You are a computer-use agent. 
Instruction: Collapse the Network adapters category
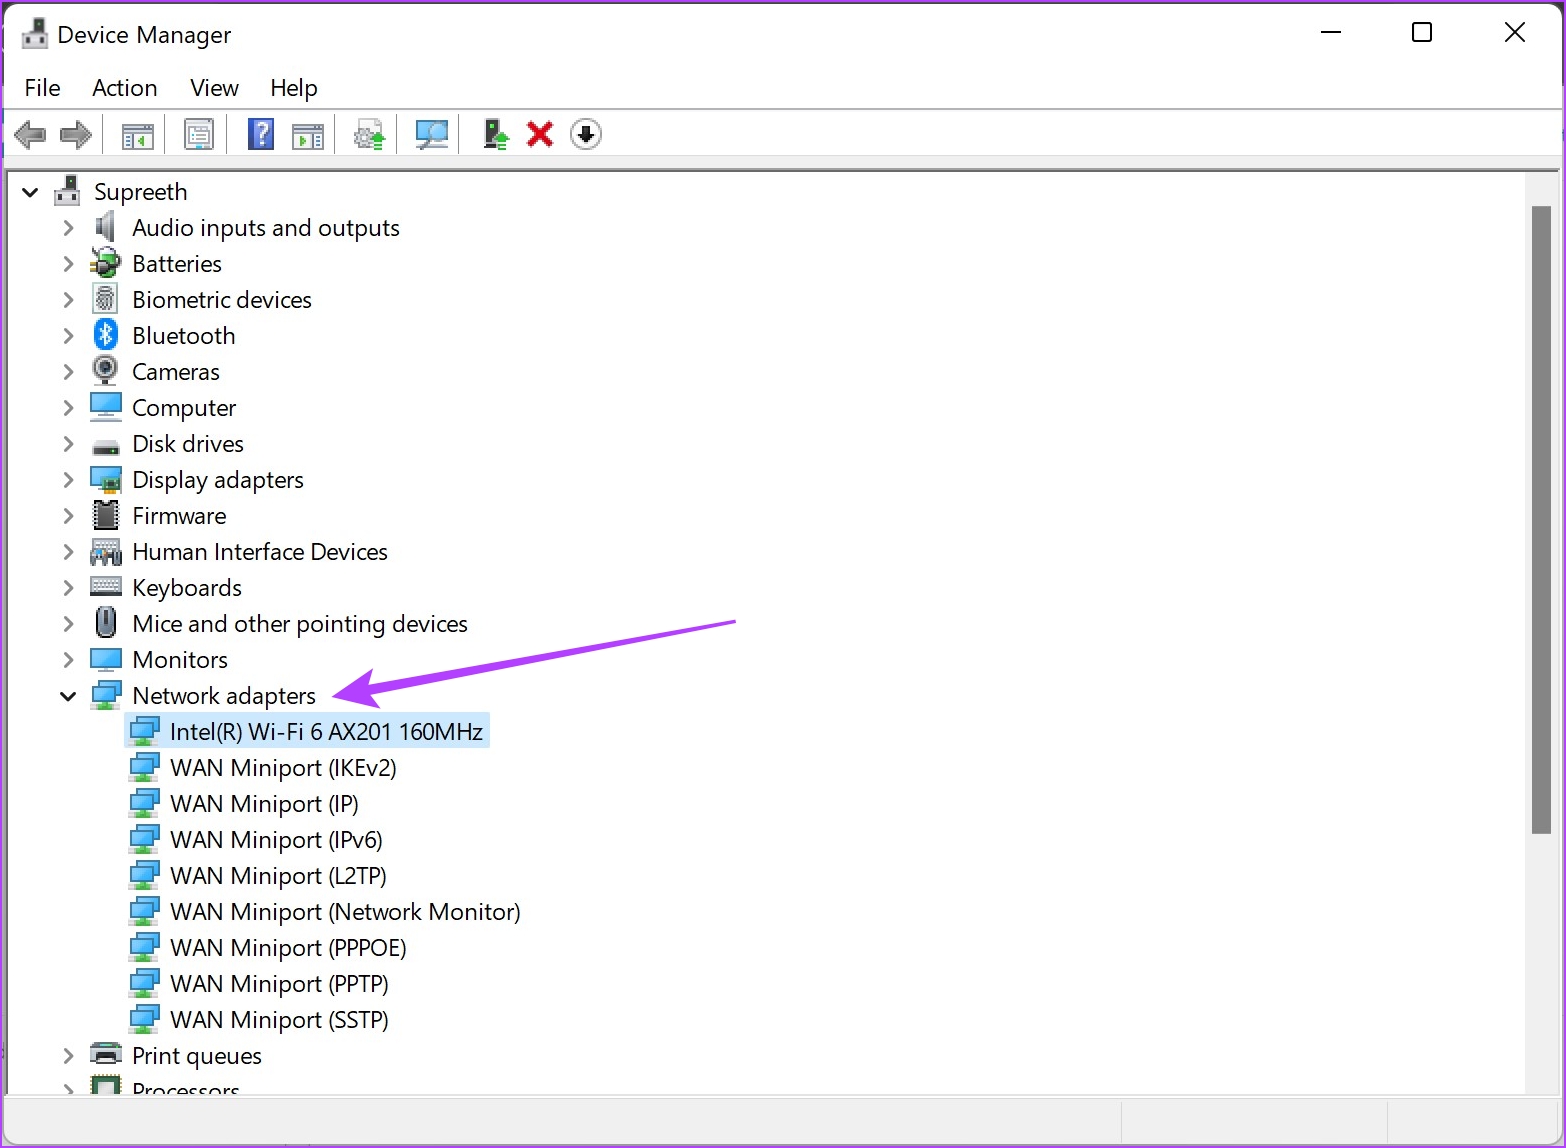tap(68, 696)
